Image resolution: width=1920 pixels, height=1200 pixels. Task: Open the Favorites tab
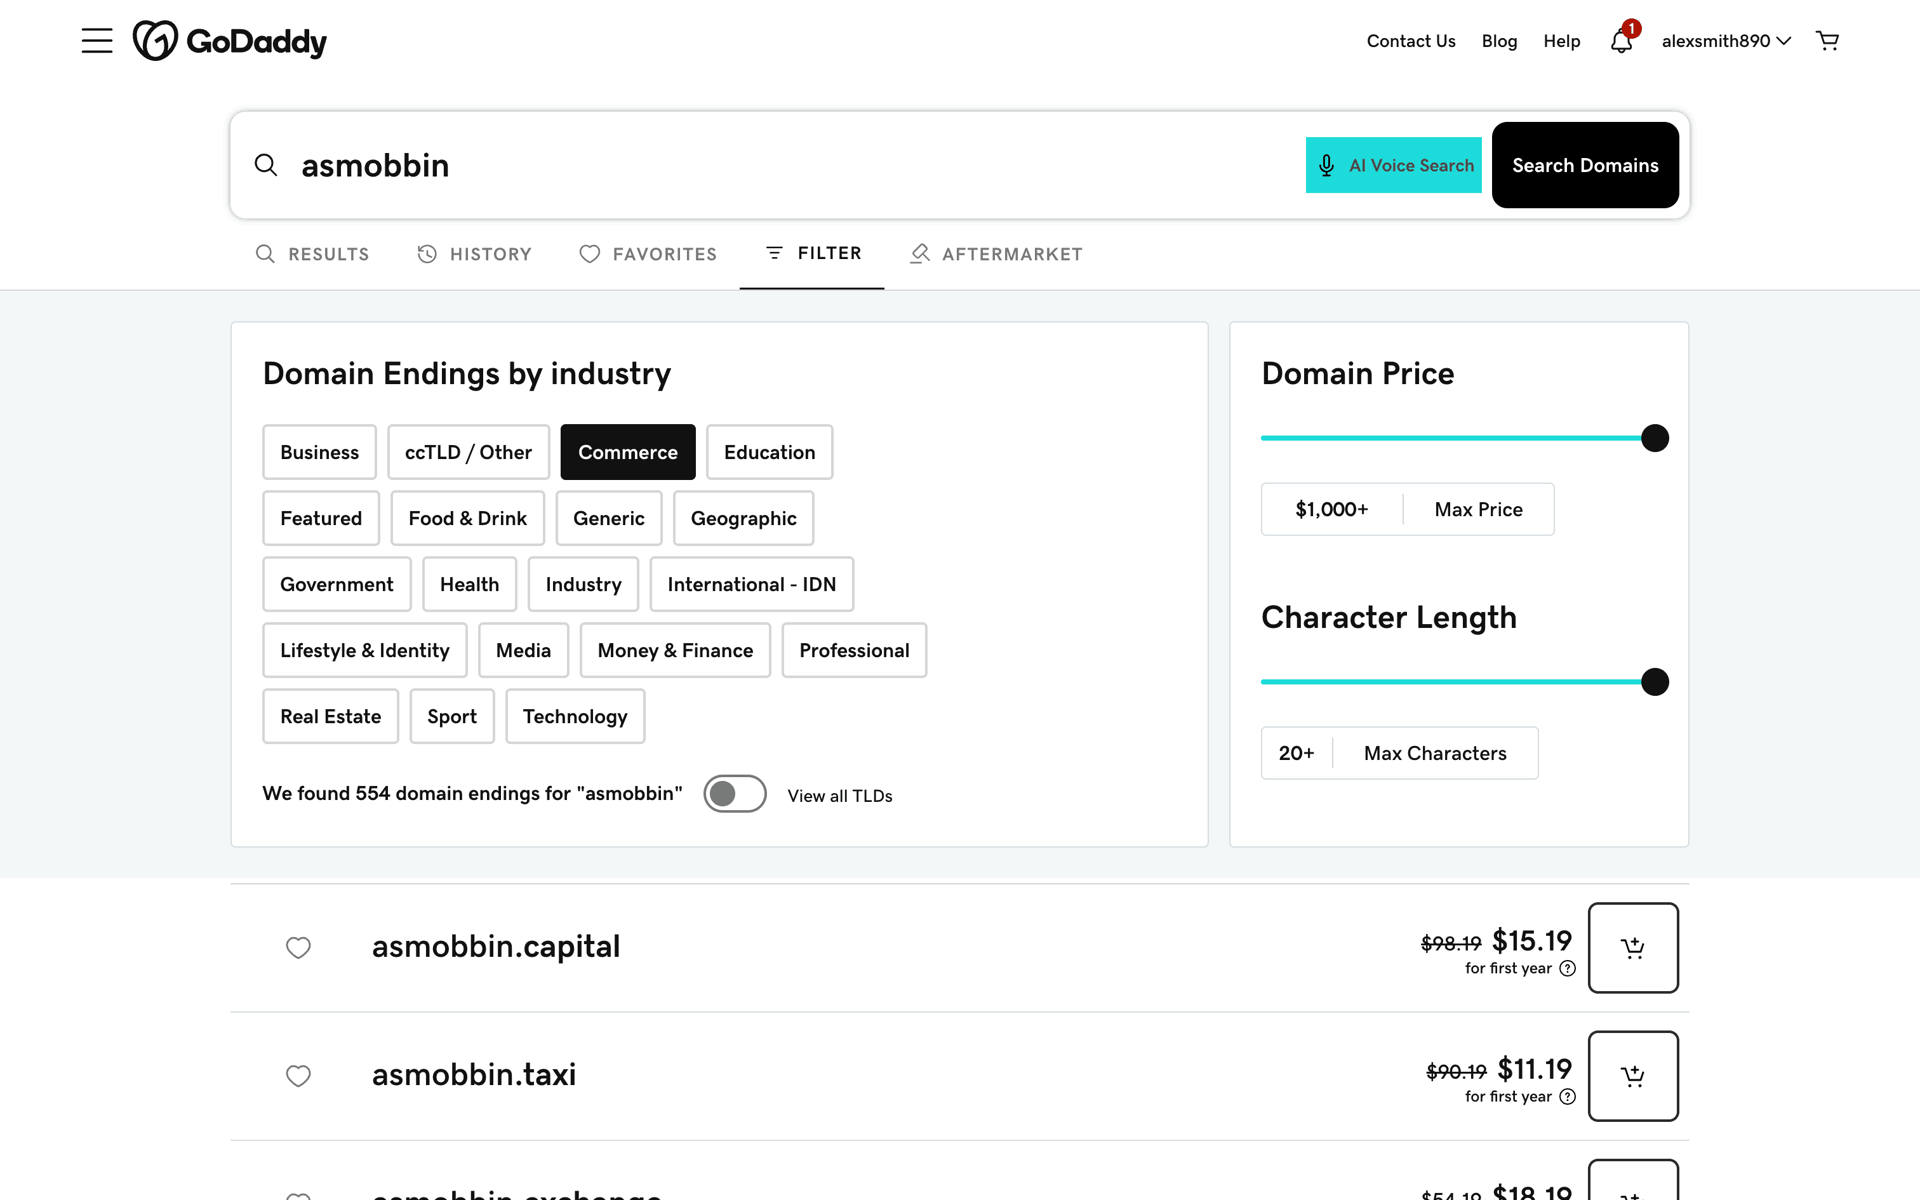(648, 254)
